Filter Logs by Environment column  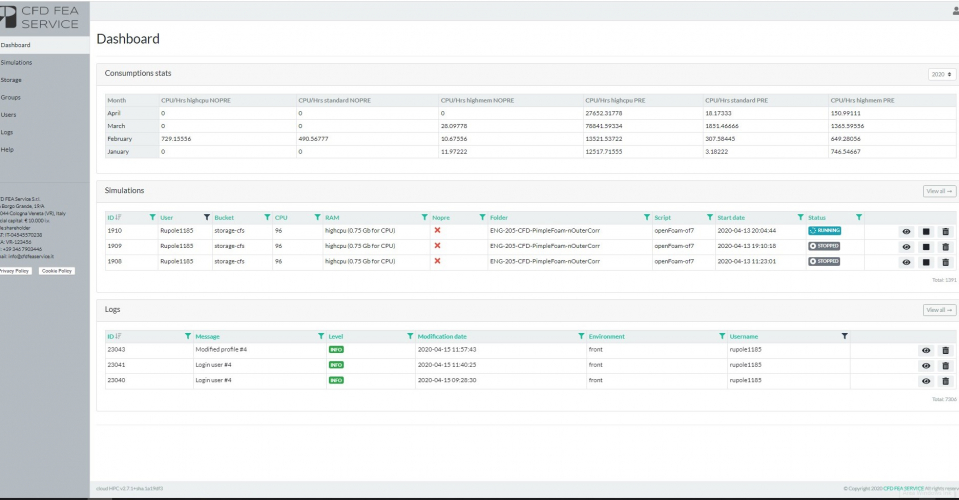pyautogui.click(x=722, y=336)
